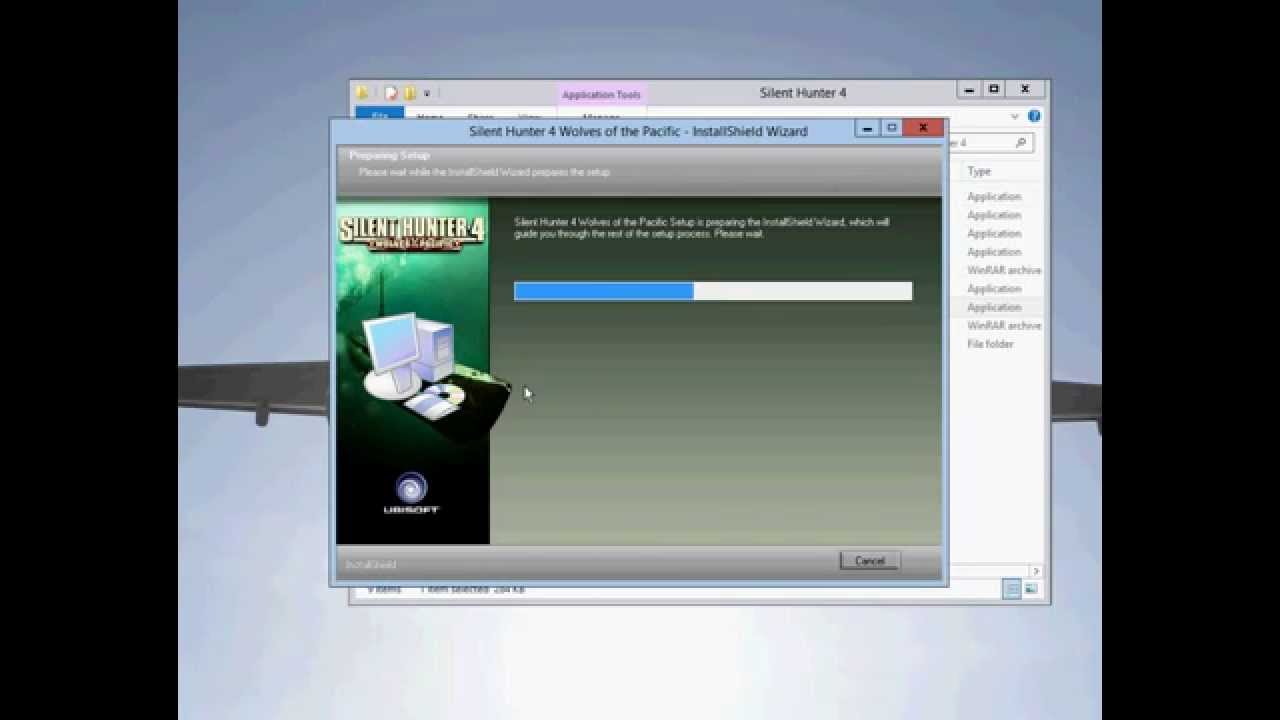Minimize the InstallShield Wizard window
Viewport: 1280px width, 720px height.
point(867,128)
